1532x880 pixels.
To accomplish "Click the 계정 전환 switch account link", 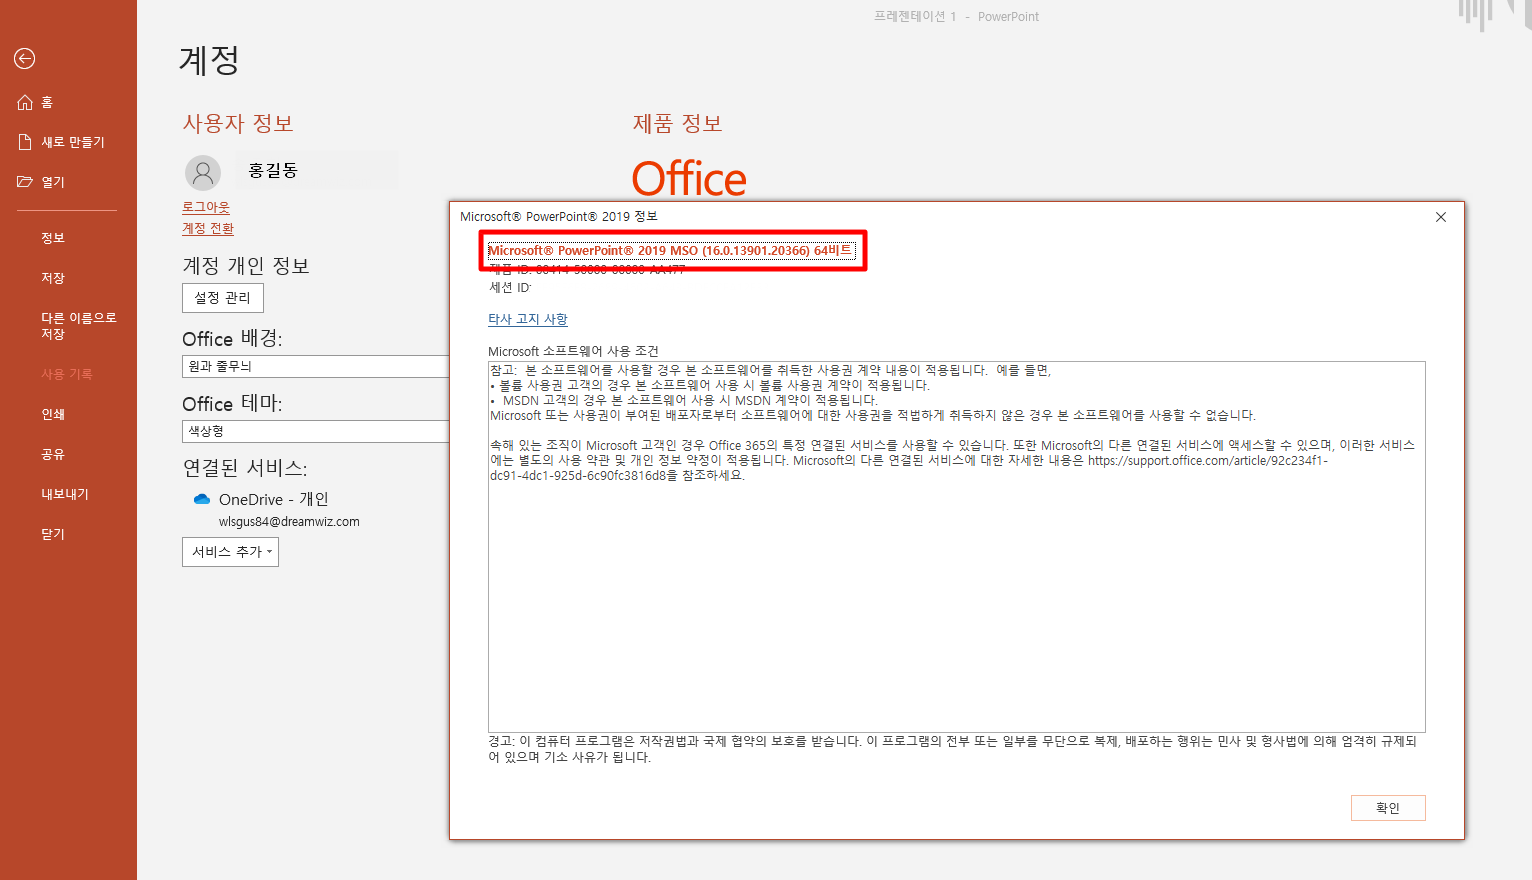I will click(208, 228).
